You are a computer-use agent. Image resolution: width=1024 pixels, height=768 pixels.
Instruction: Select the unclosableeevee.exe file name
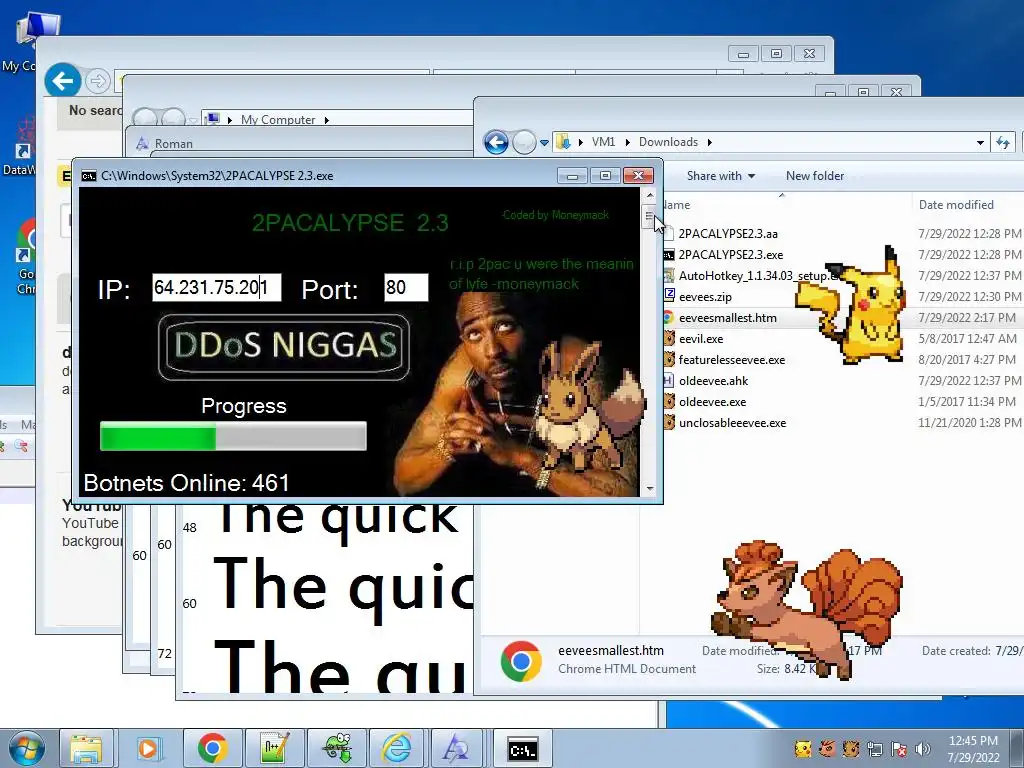pyautogui.click(x=732, y=423)
